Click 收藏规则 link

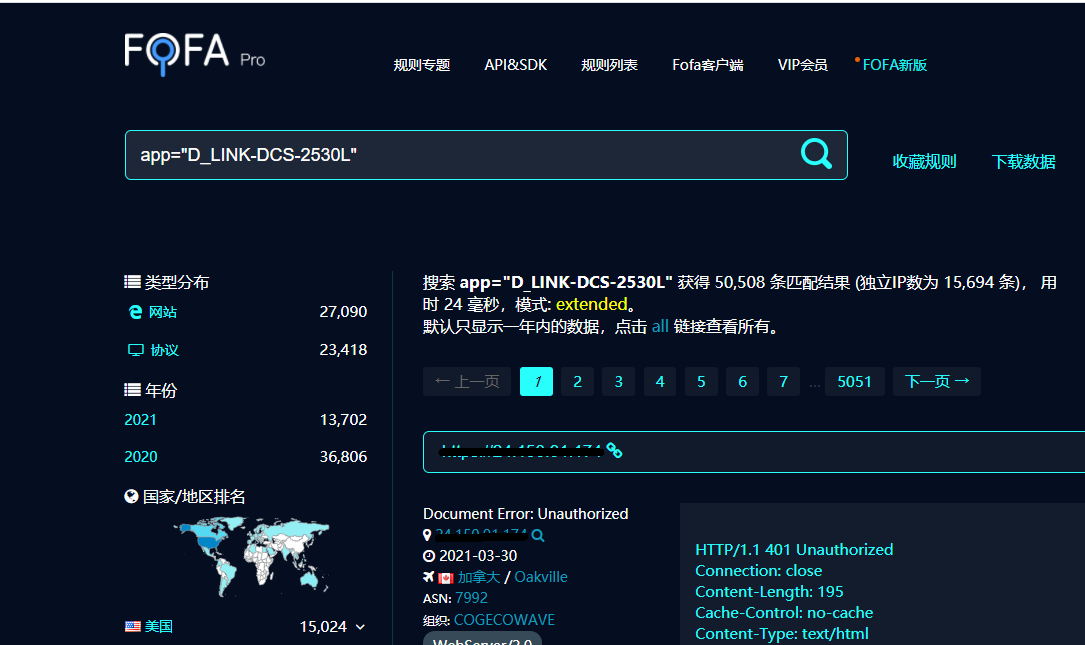(x=924, y=162)
